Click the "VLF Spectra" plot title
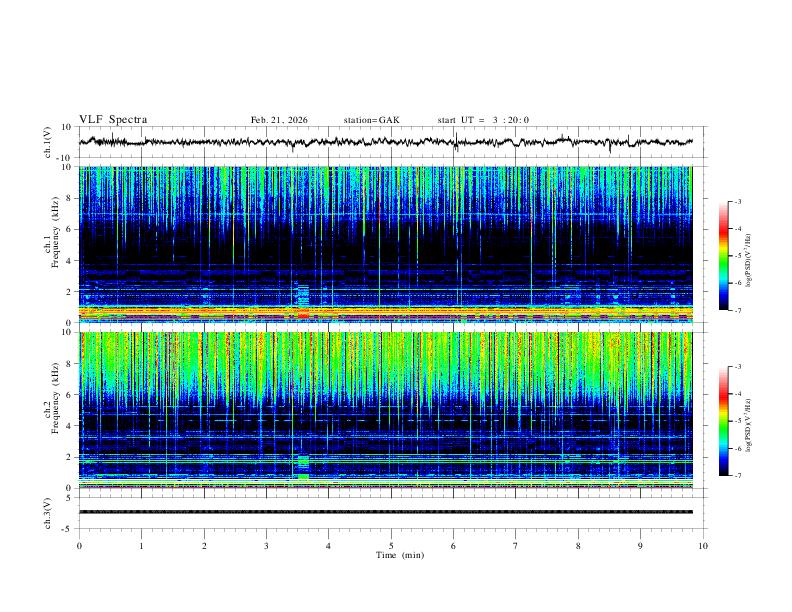 pos(113,120)
